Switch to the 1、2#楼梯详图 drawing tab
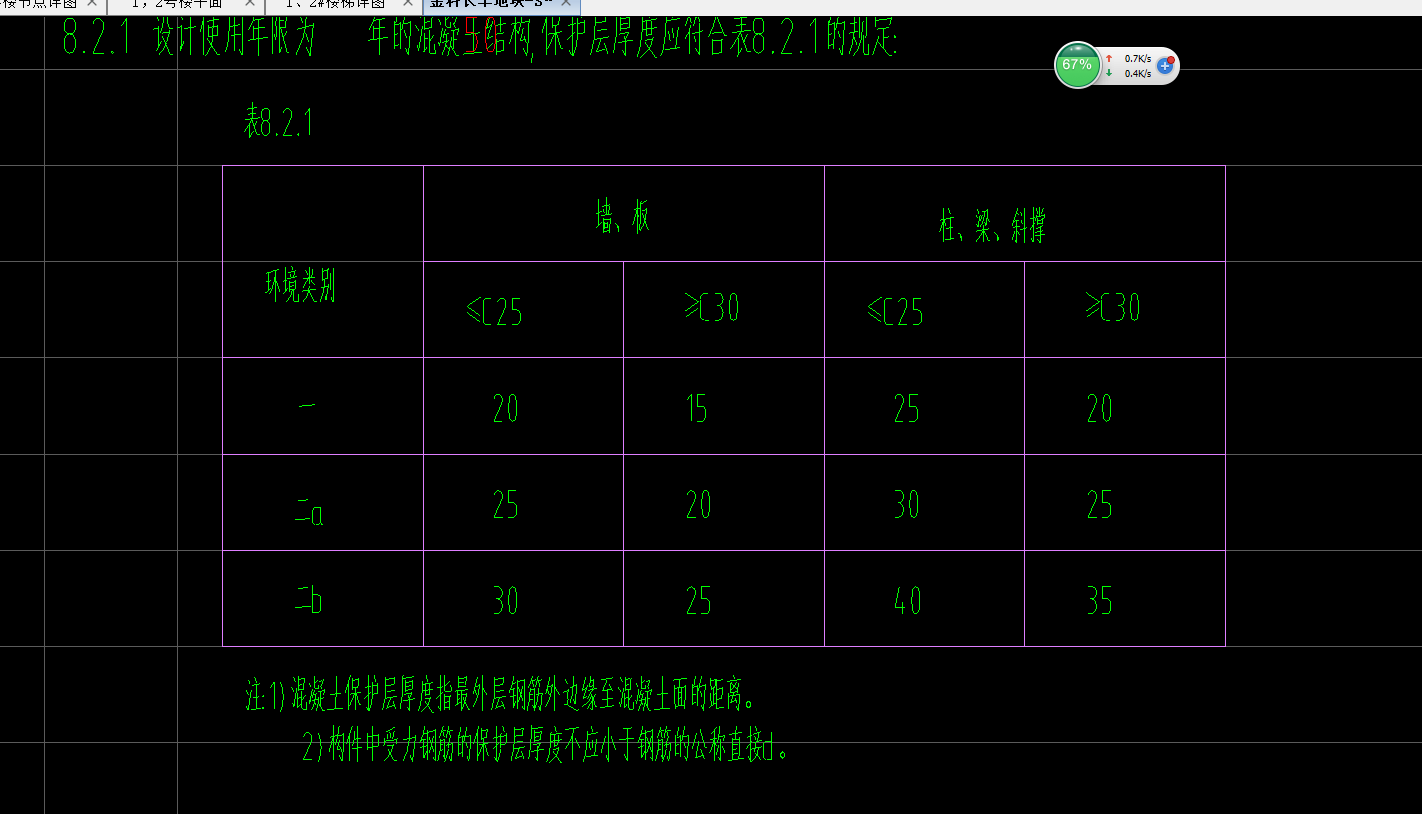The image size is (1422, 814). 335,4
